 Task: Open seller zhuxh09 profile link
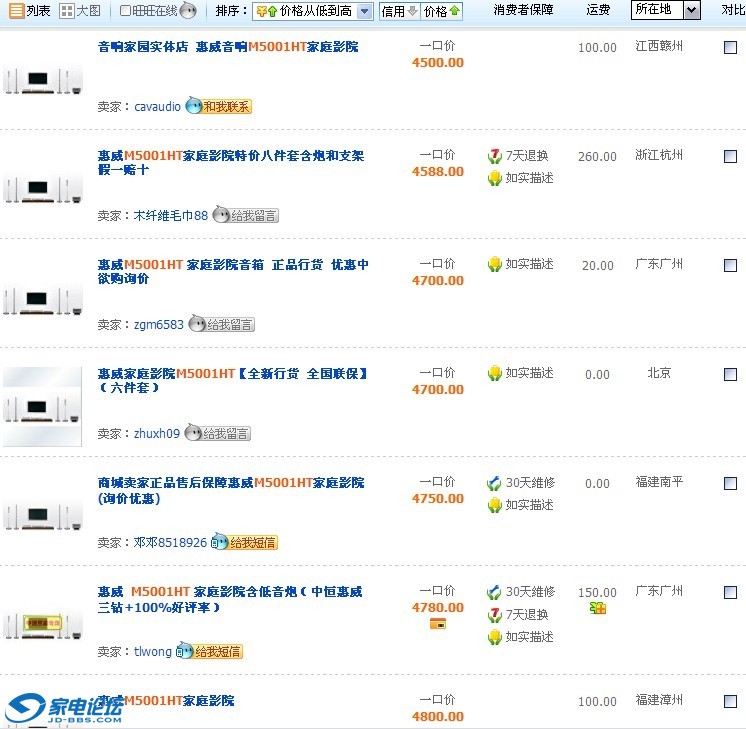[157, 434]
